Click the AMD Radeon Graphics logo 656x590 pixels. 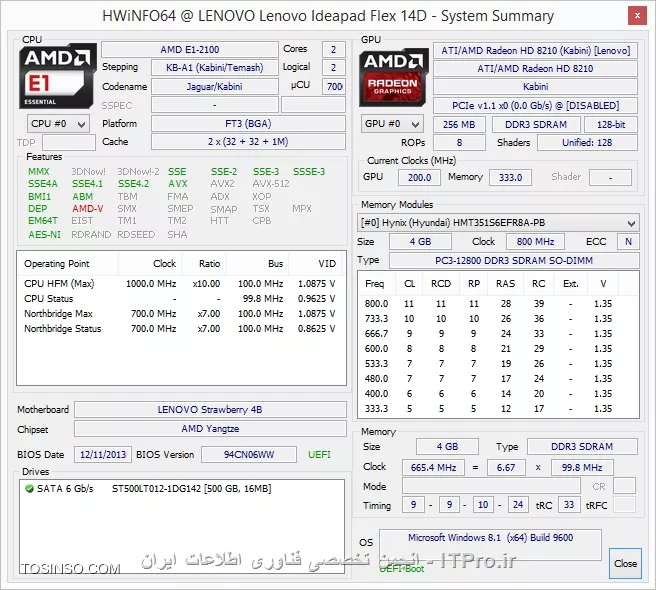point(393,78)
